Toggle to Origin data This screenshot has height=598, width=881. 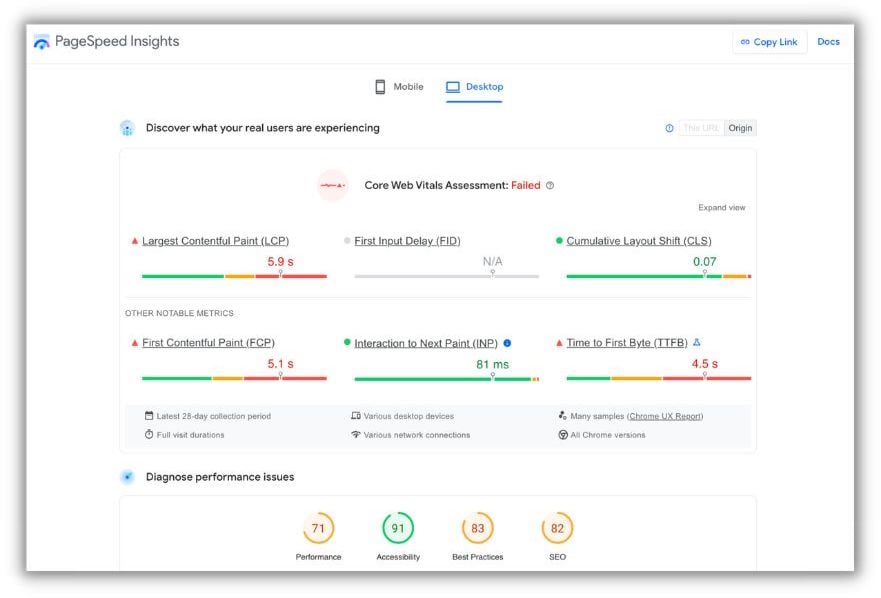[739, 128]
